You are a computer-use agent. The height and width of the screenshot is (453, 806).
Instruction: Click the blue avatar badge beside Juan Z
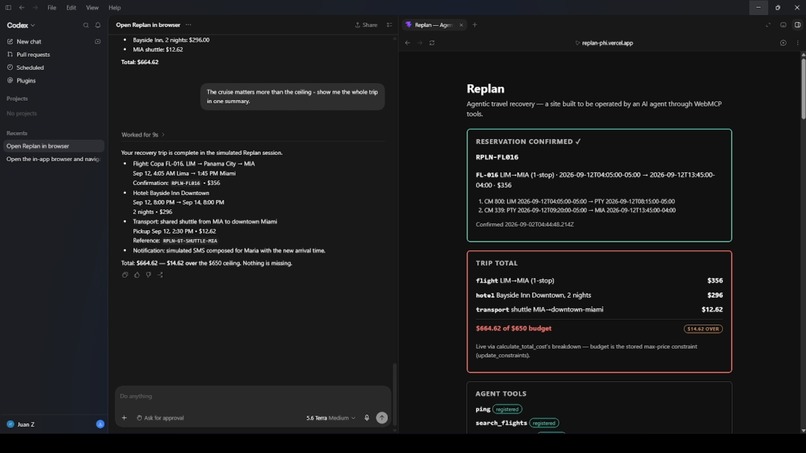[x=100, y=424]
